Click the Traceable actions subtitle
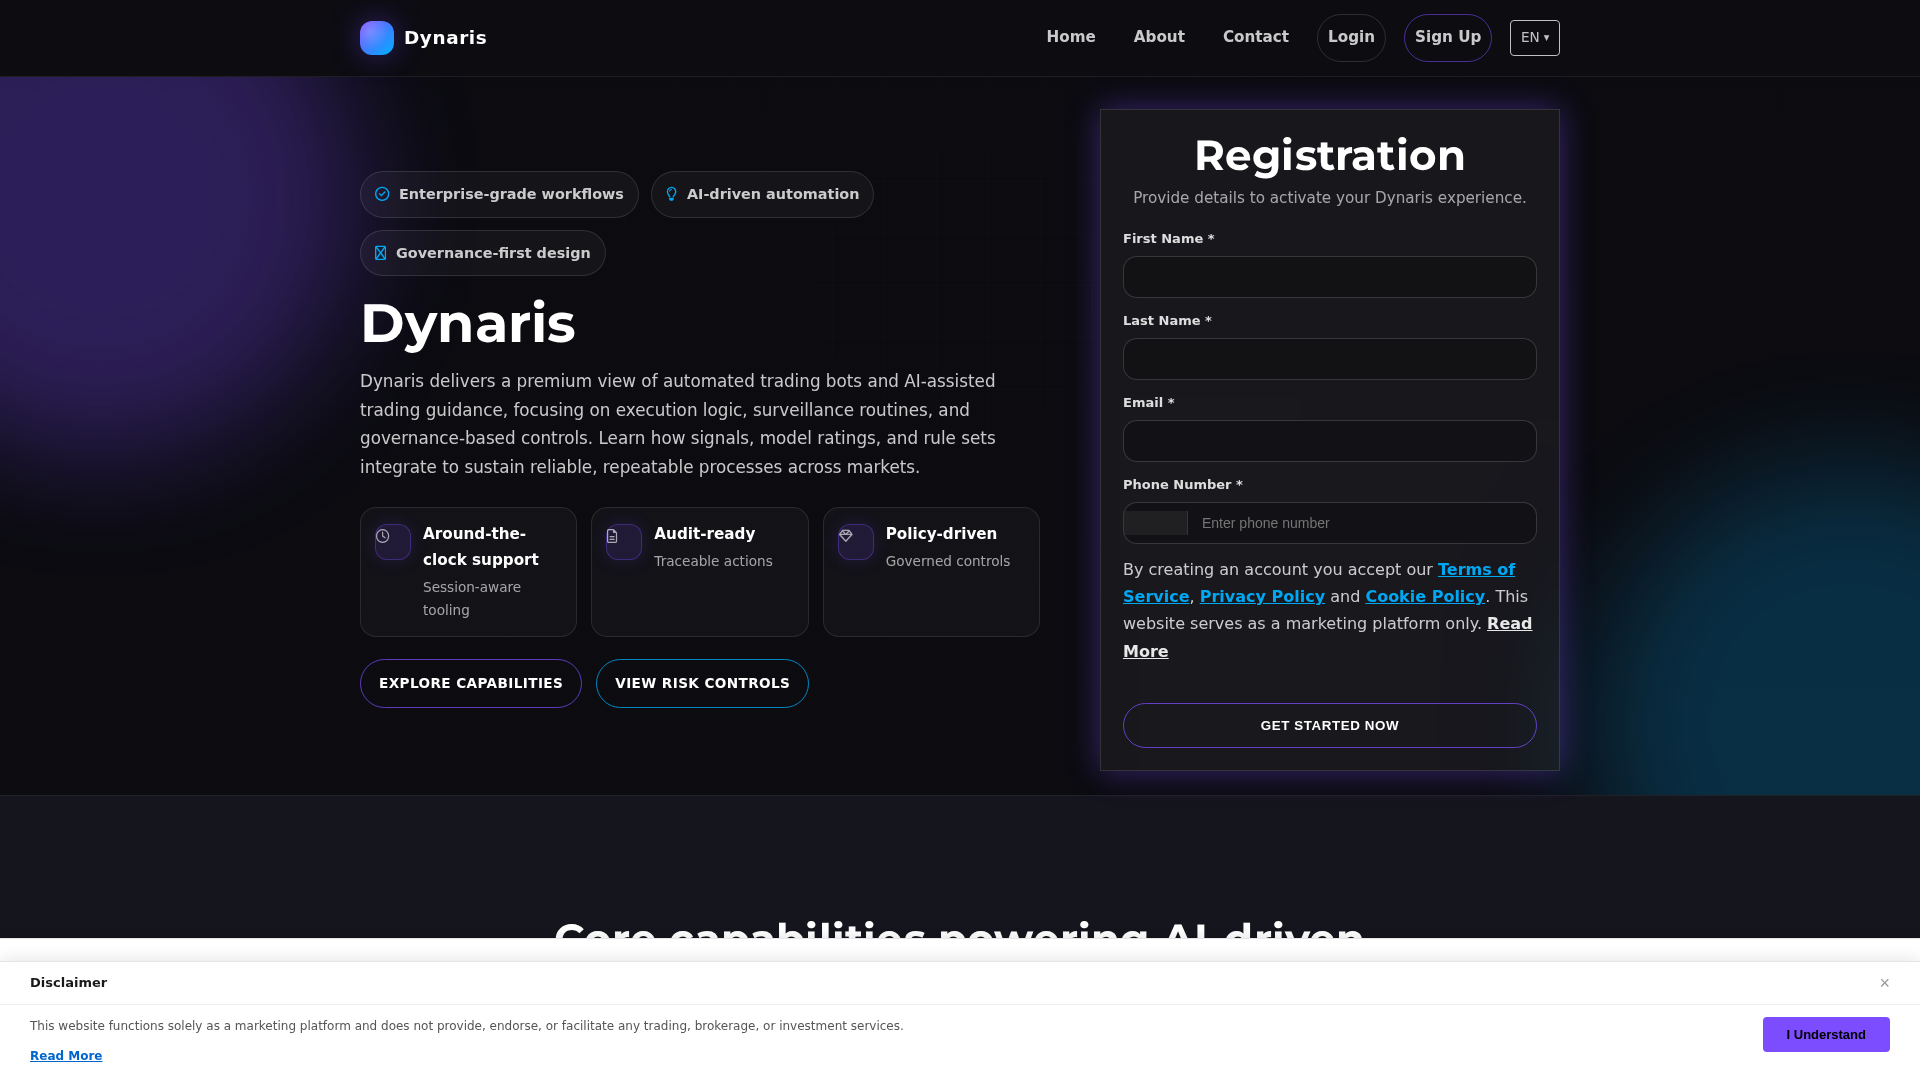Screen dimensions: 1920x1080 [x=713, y=561]
